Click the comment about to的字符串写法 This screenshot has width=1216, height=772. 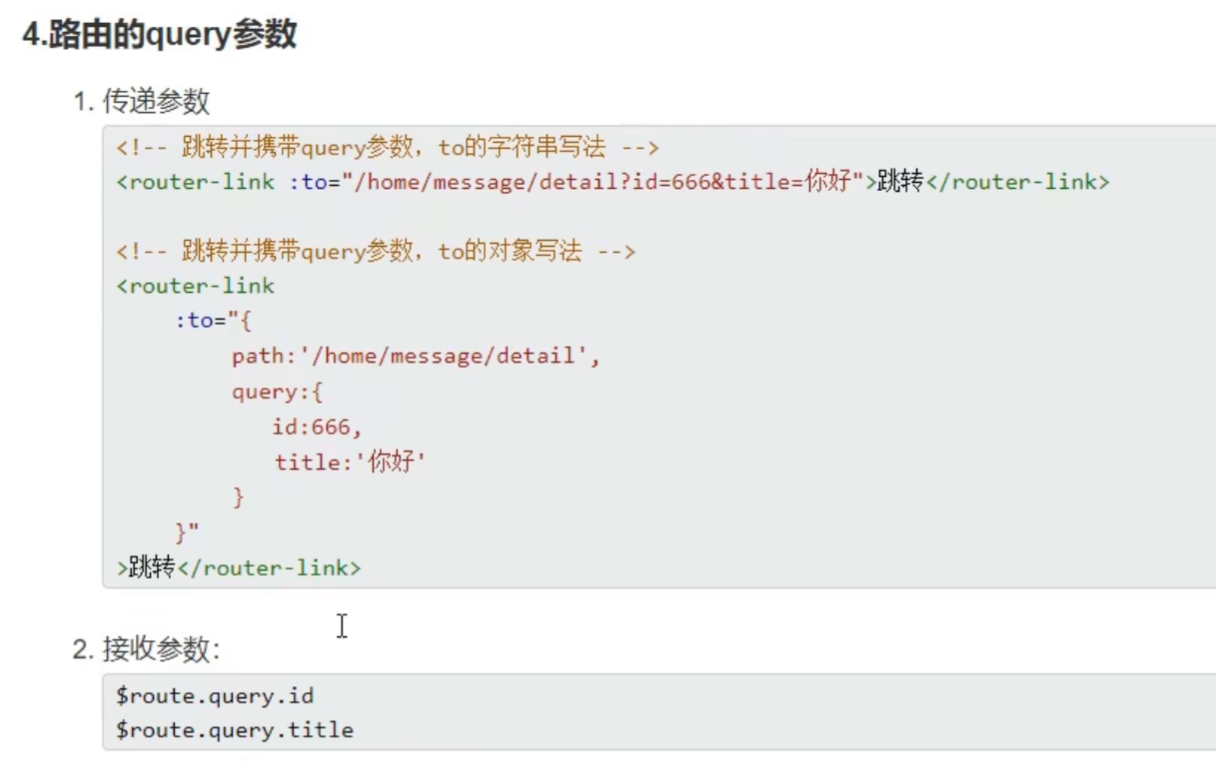click(x=387, y=148)
